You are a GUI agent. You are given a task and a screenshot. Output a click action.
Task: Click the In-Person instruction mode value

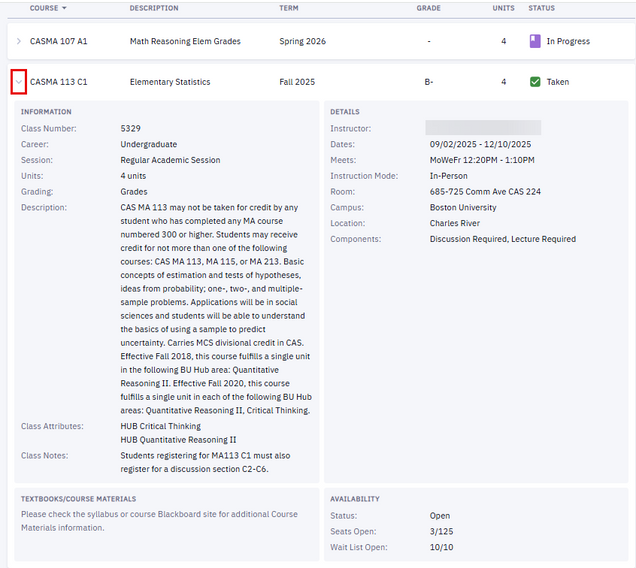pos(449,176)
